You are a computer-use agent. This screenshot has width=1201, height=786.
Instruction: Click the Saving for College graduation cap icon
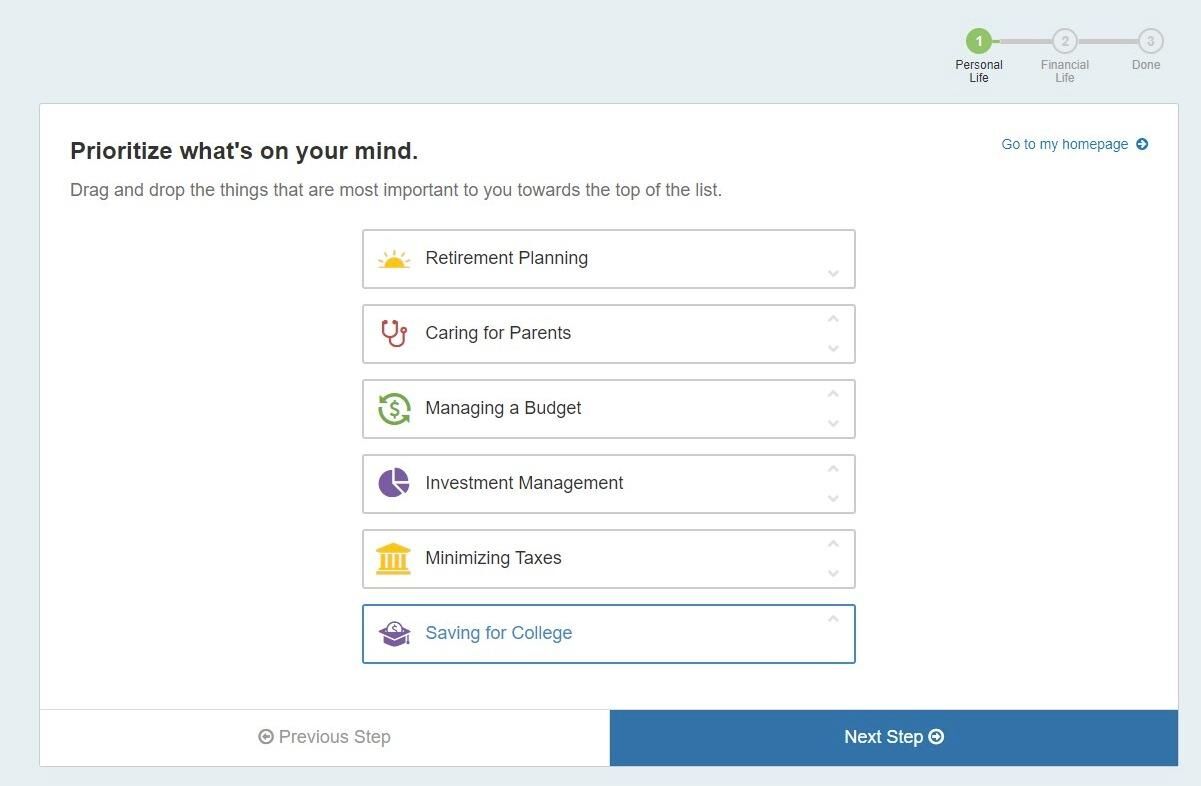tap(394, 633)
